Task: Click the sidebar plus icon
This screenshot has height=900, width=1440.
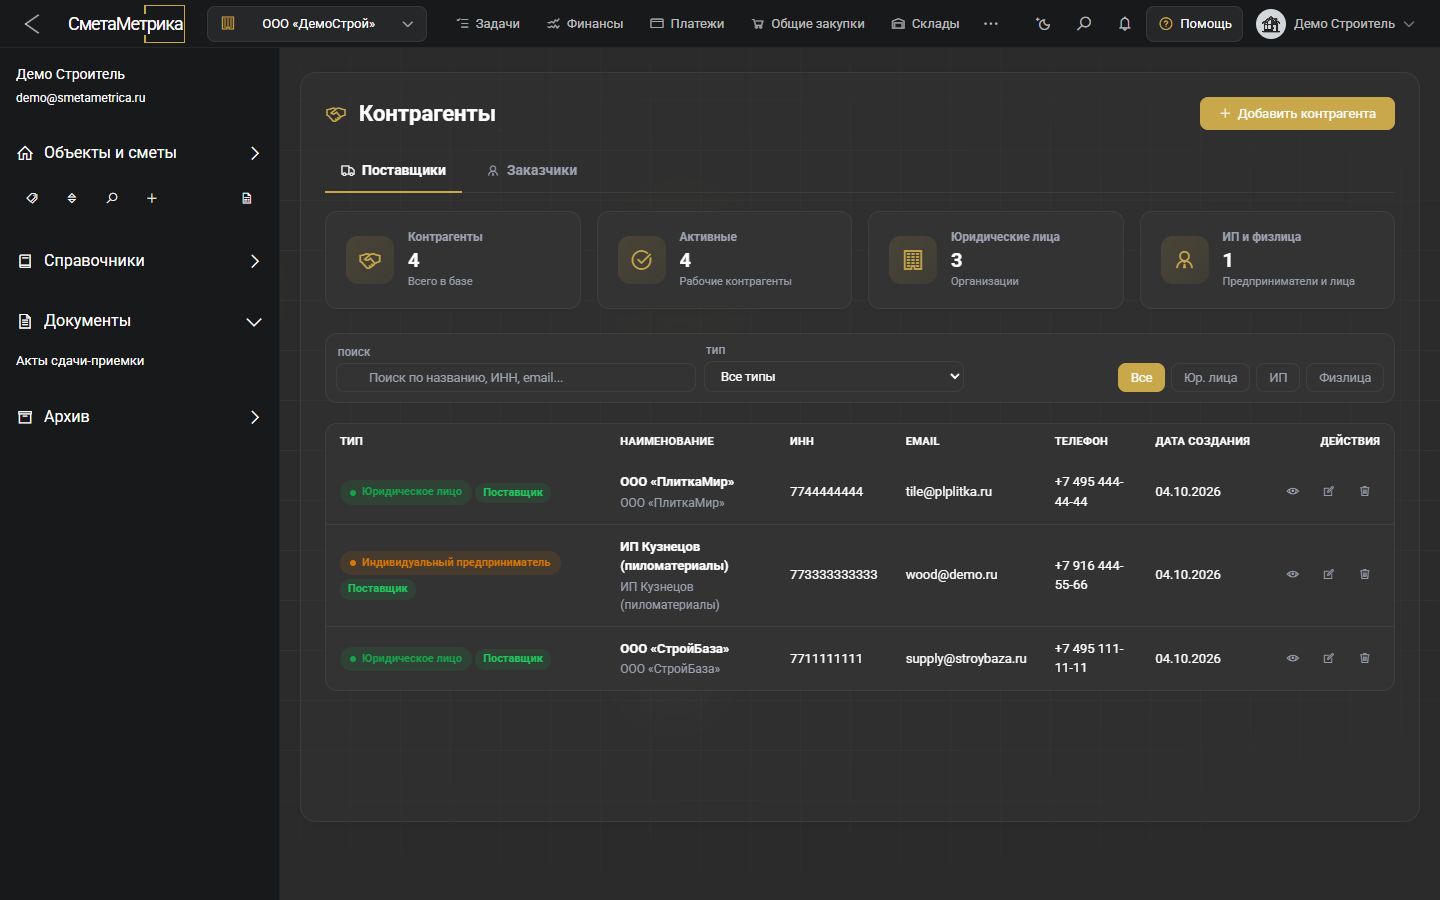Action: (x=152, y=198)
